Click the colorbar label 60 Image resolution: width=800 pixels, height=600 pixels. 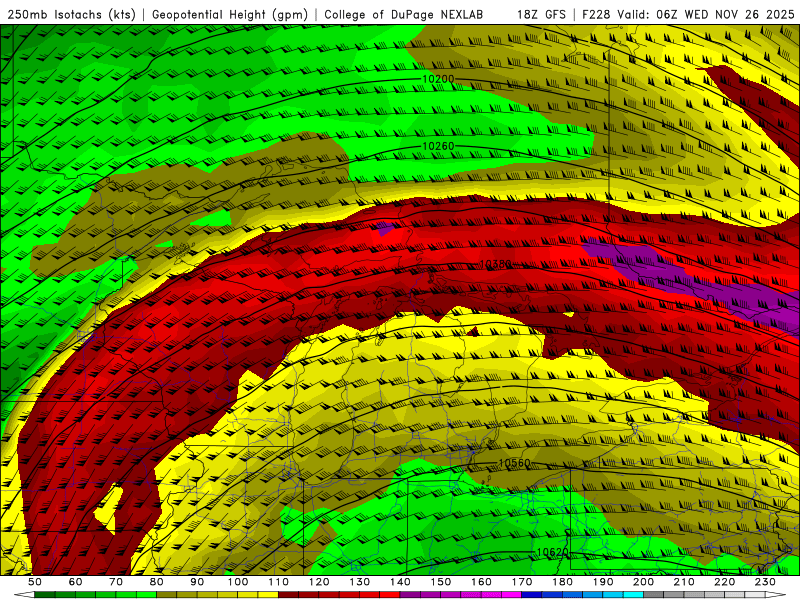pyautogui.click(x=76, y=582)
